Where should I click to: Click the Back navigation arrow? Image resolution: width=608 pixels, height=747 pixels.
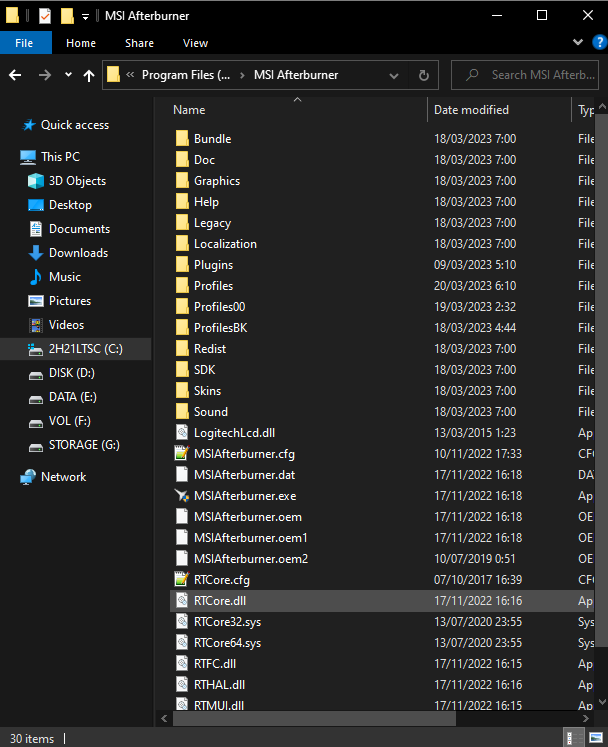click(x=15, y=75)
